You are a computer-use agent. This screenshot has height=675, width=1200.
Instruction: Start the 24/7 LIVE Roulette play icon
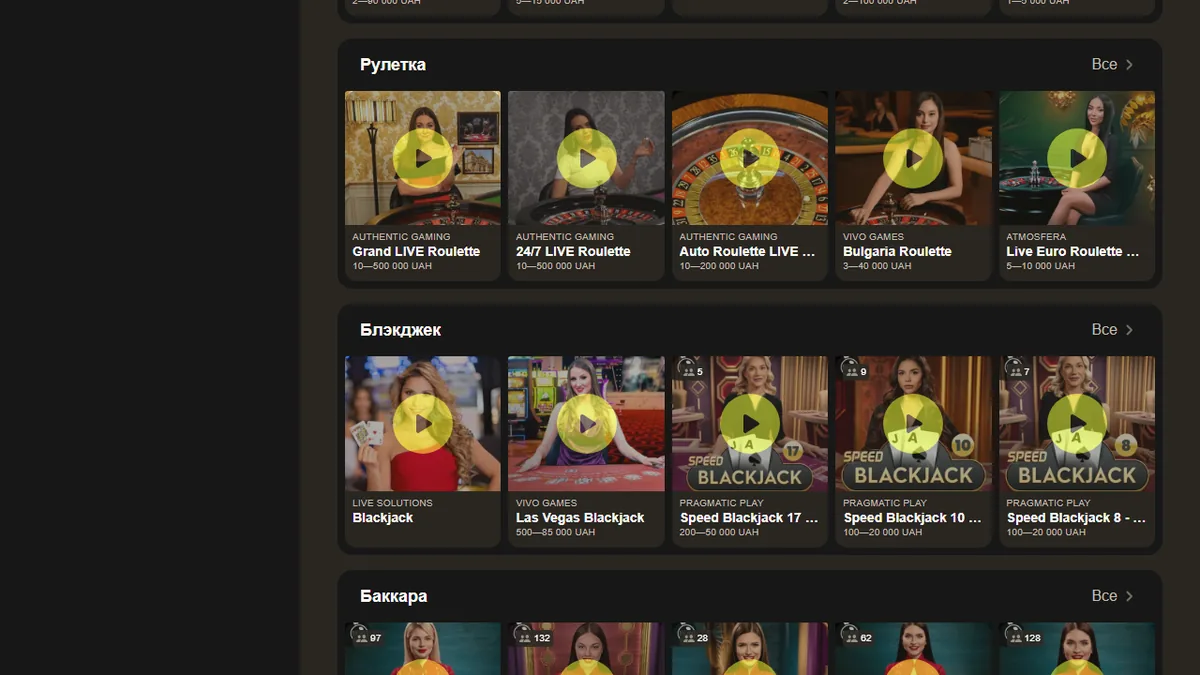click(587, 158)
